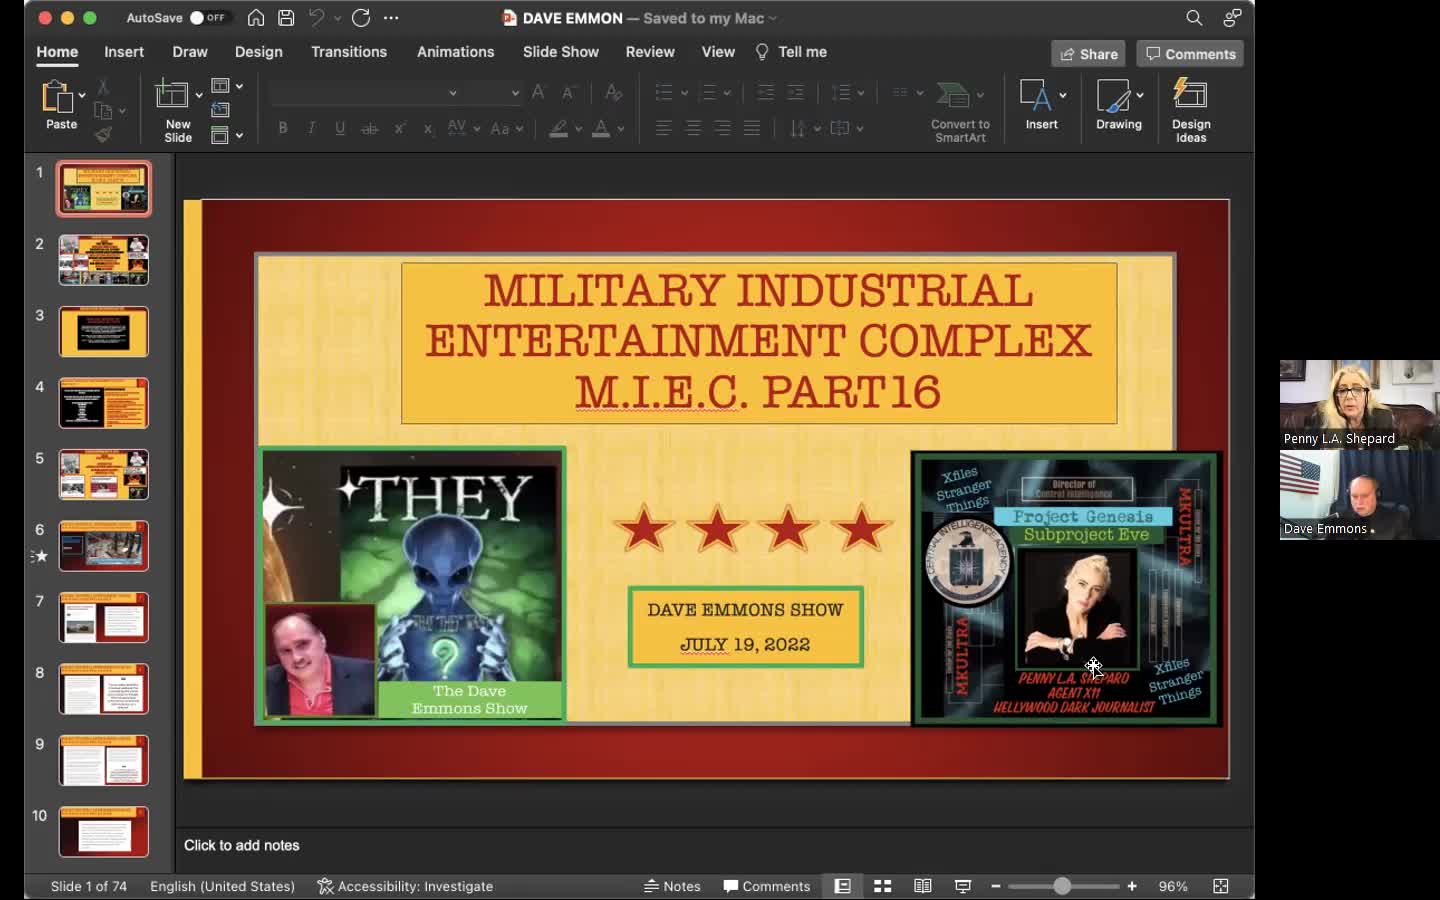Click the Paste clipboard icon
Screen dimensions: 1440x900
[x=57, y=97]
